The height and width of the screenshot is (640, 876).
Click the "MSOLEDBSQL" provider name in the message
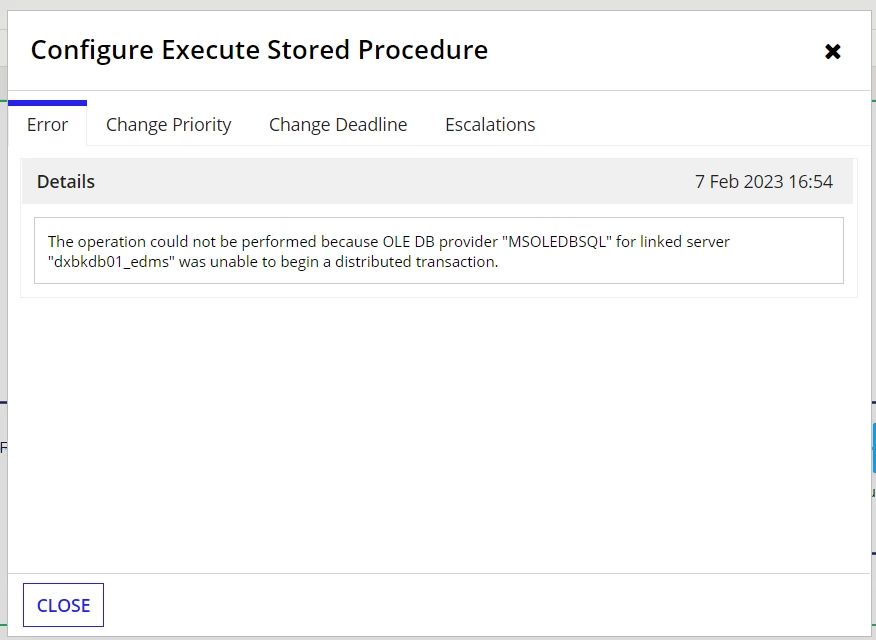click(557, 242)
